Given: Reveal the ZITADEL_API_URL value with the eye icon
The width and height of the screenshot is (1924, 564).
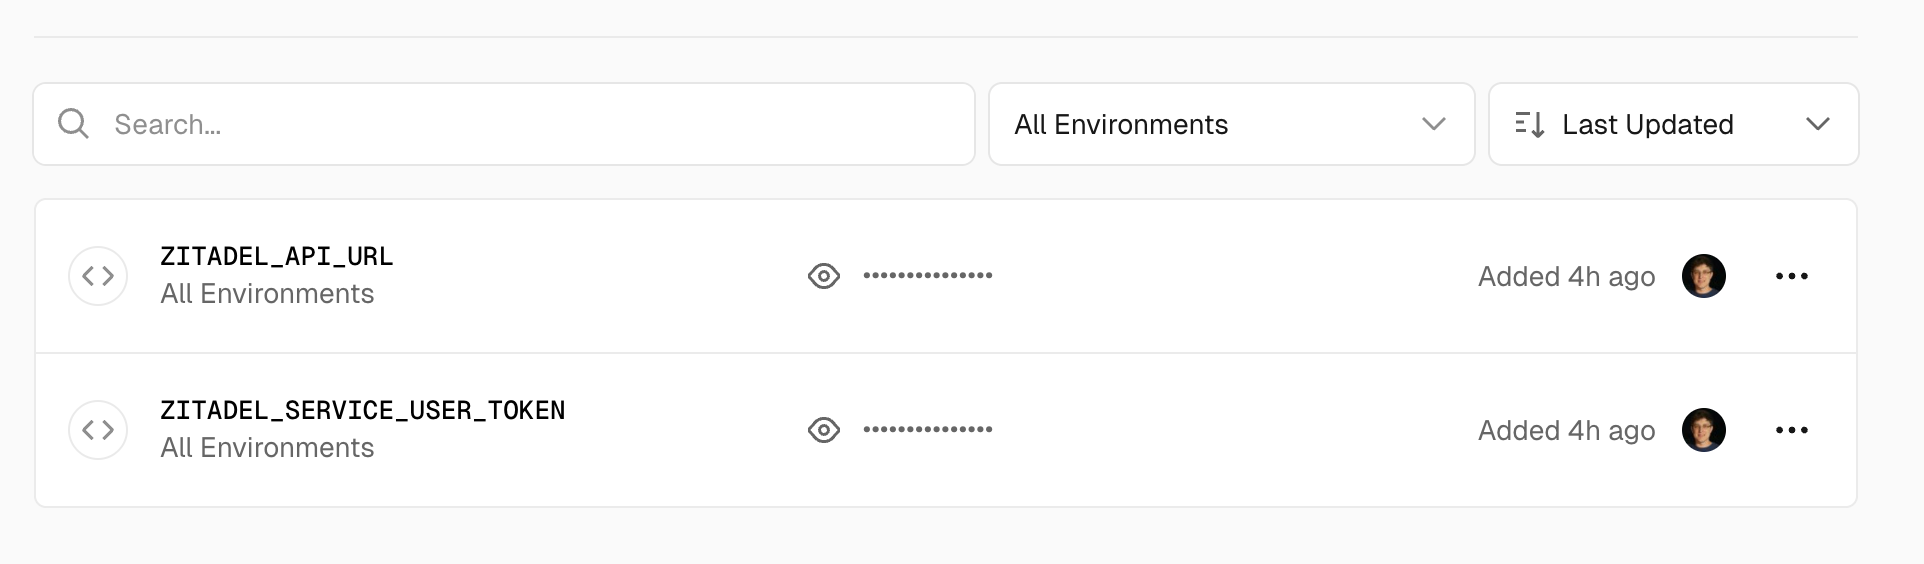Looking at the screenshot, I should [x=824, y=276].
